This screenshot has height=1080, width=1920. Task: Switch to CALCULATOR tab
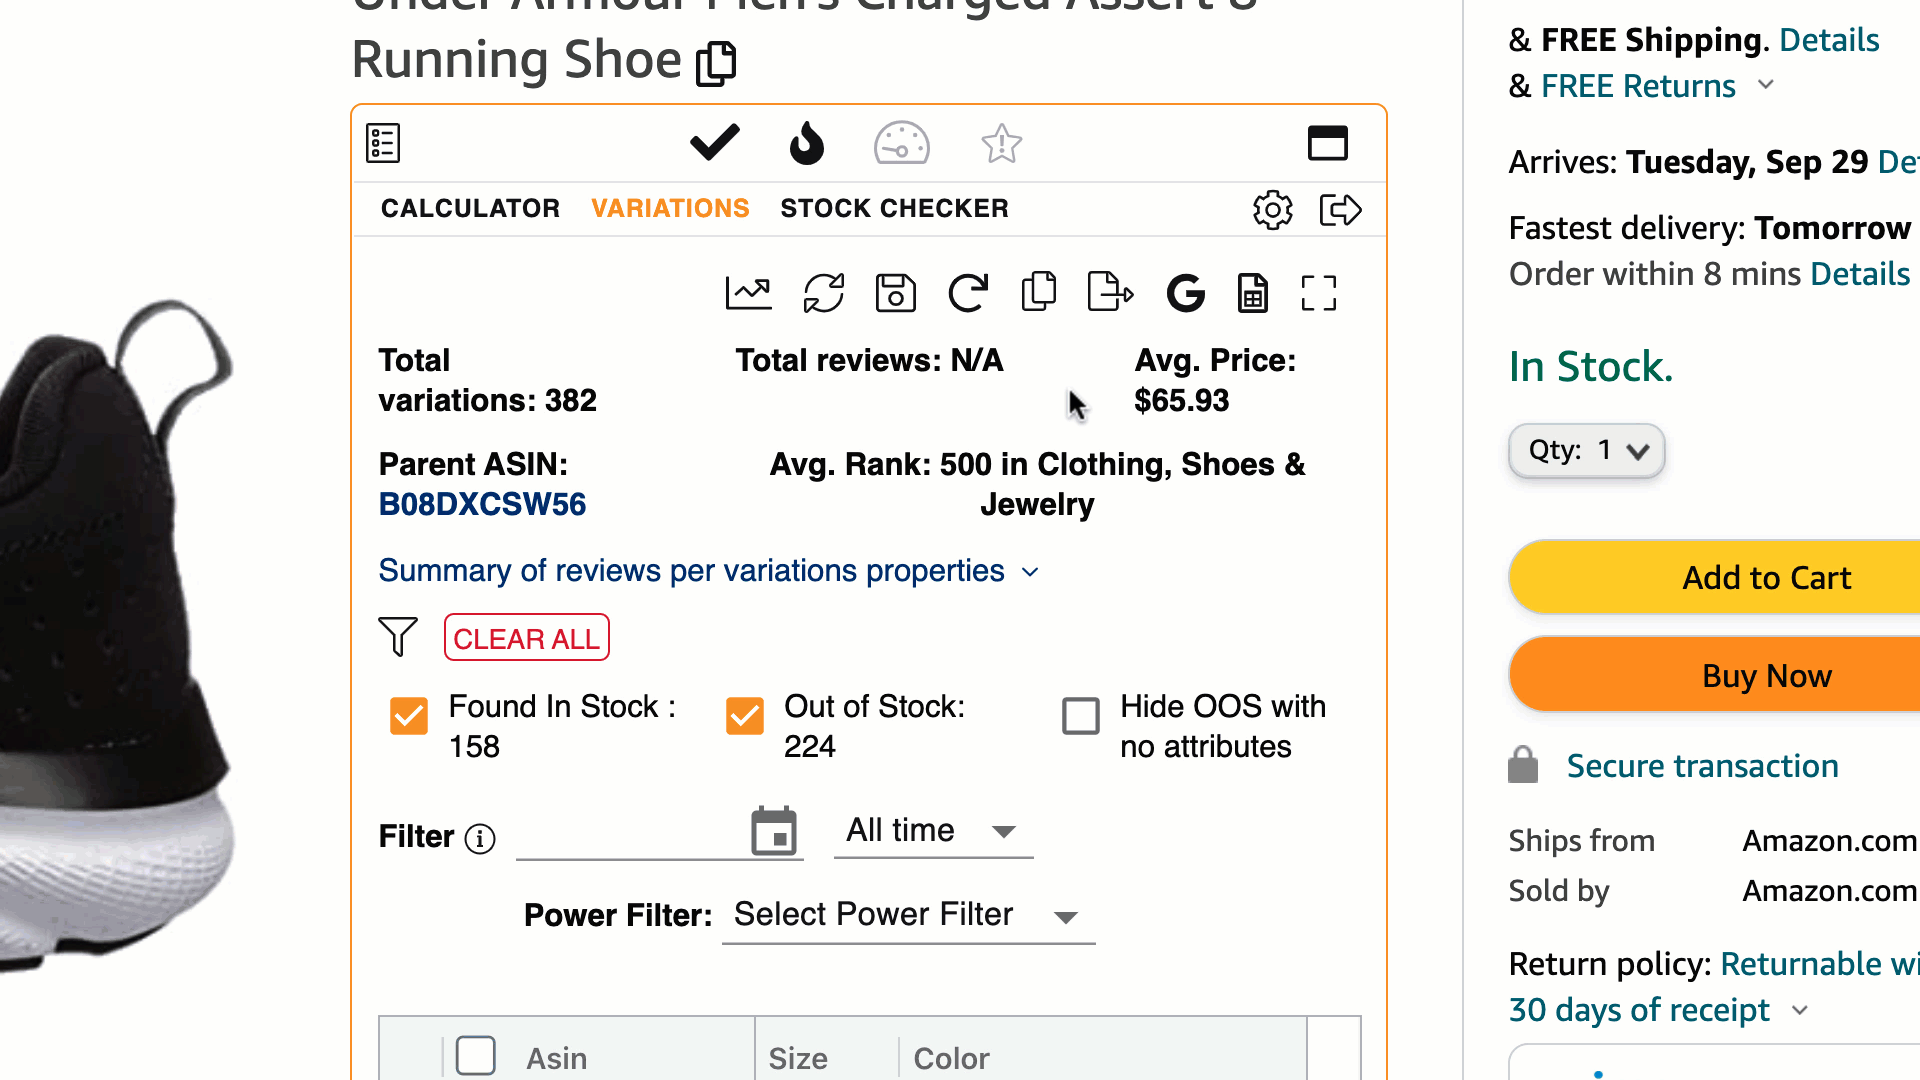click(470, 209)
